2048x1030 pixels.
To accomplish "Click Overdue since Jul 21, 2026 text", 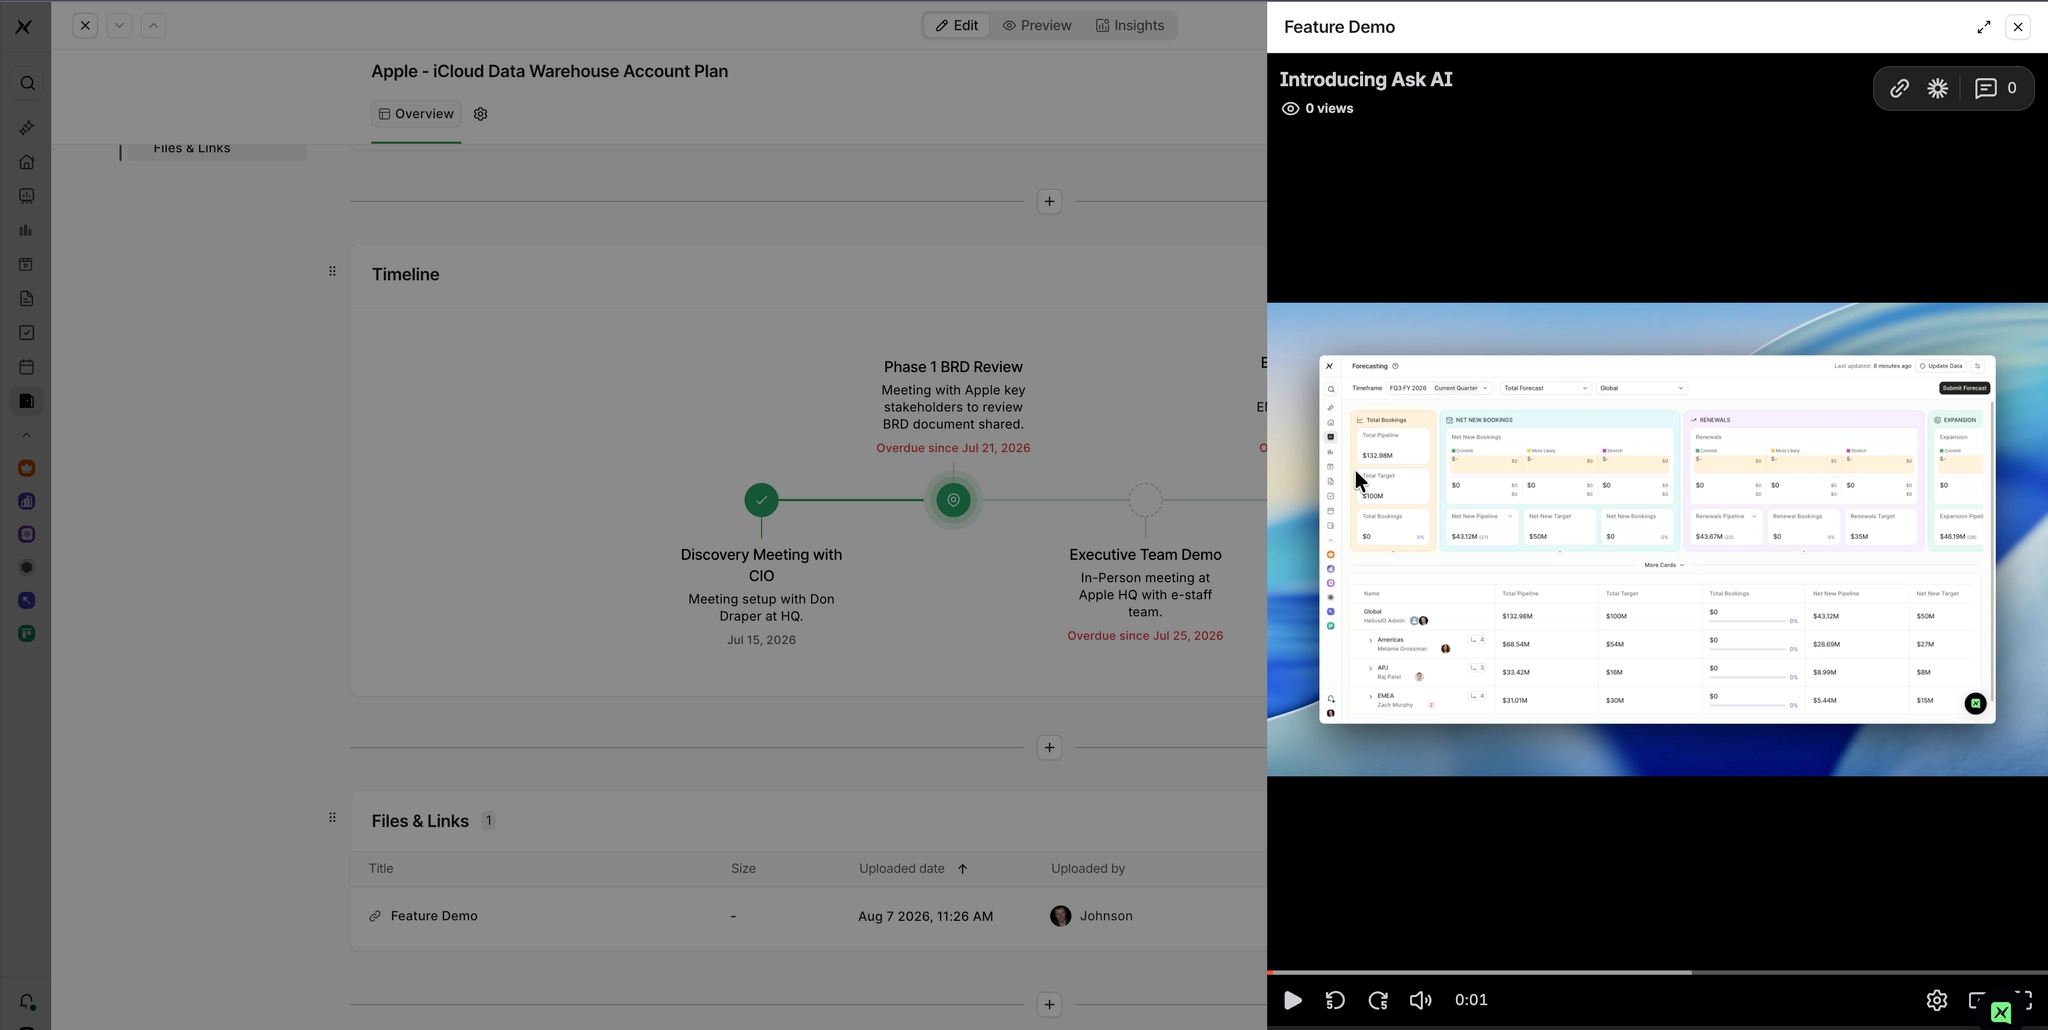I will point(953,448).
